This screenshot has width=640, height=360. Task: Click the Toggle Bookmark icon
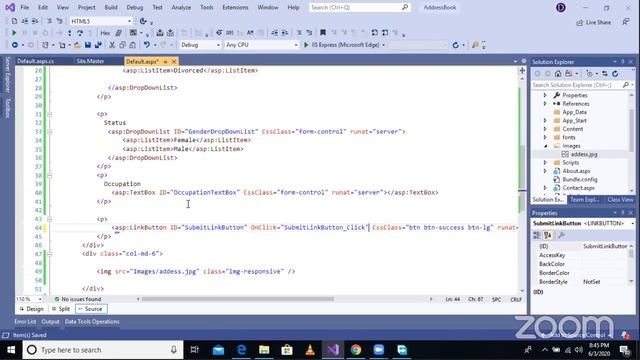coord(323,33)
